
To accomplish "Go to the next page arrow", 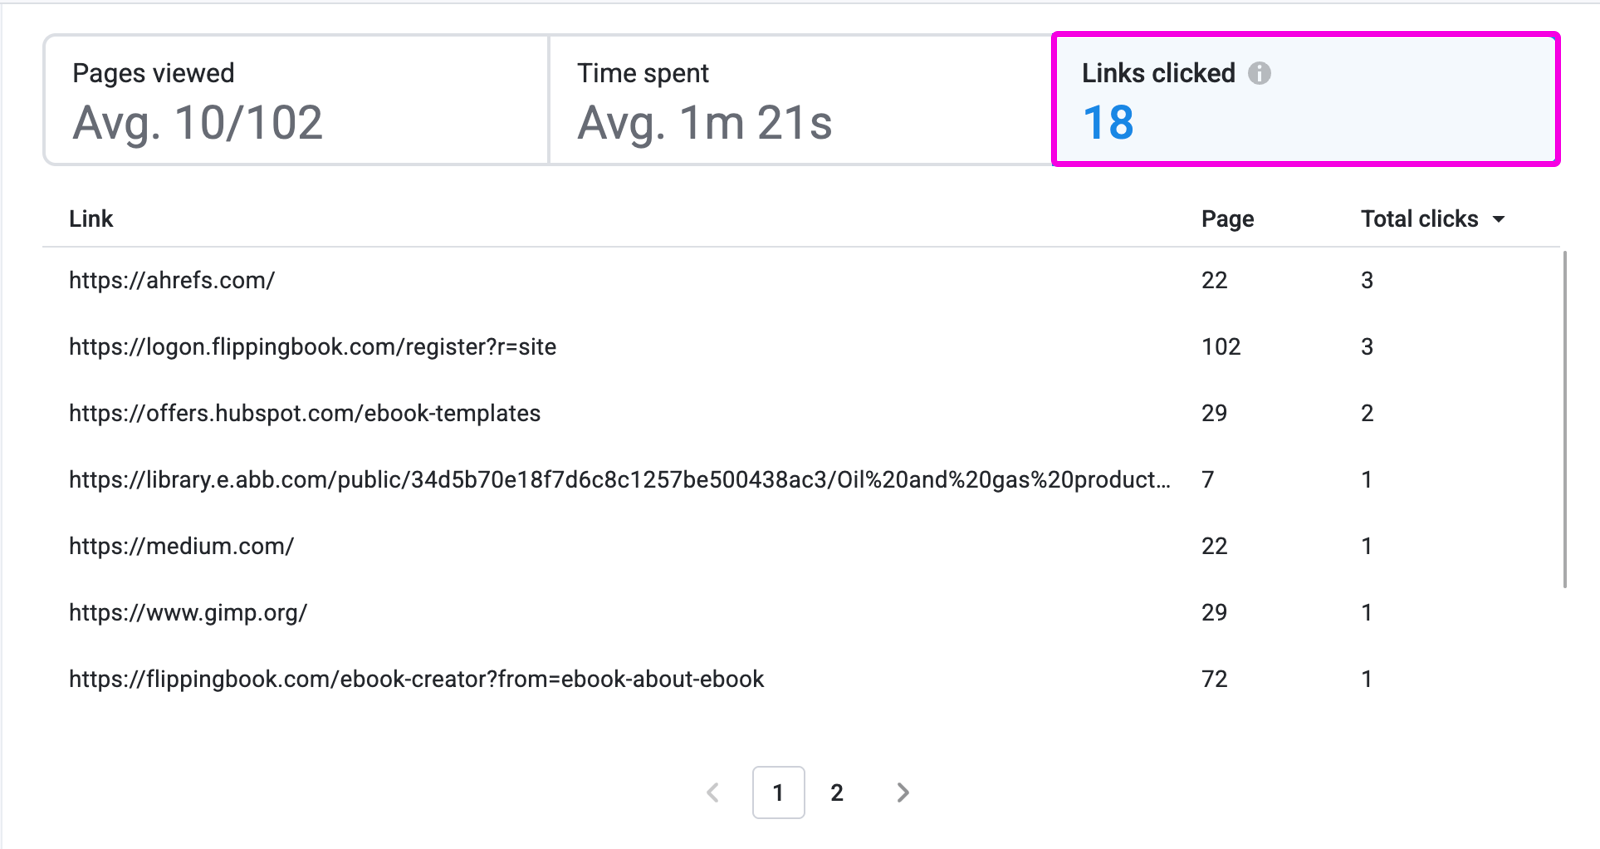I will click(902, 793).
